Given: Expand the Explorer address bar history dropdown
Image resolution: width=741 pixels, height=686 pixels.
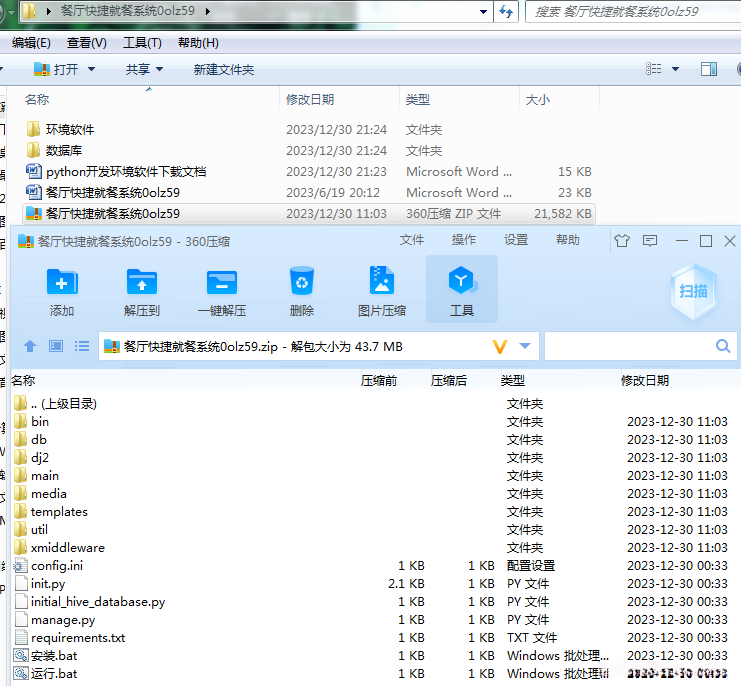Looking at the screenshot, I should pyautogui.click(x=483, y=11).
